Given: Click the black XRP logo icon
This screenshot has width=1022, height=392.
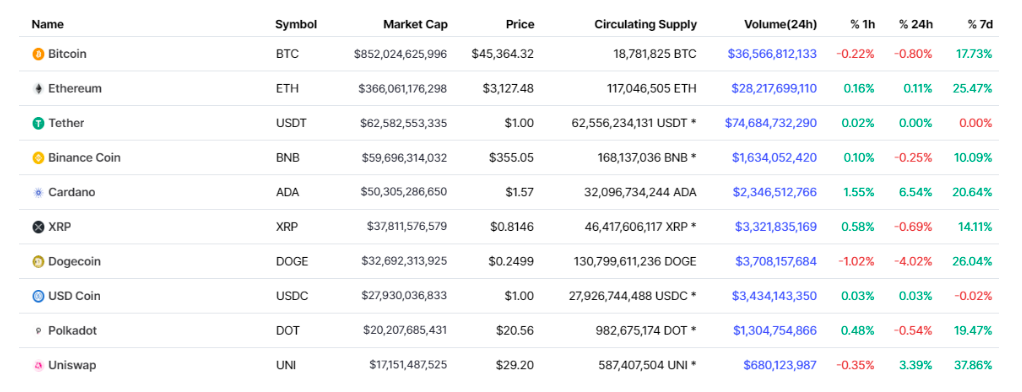Looking at the screenshot, I should click(x=38, y=227).
